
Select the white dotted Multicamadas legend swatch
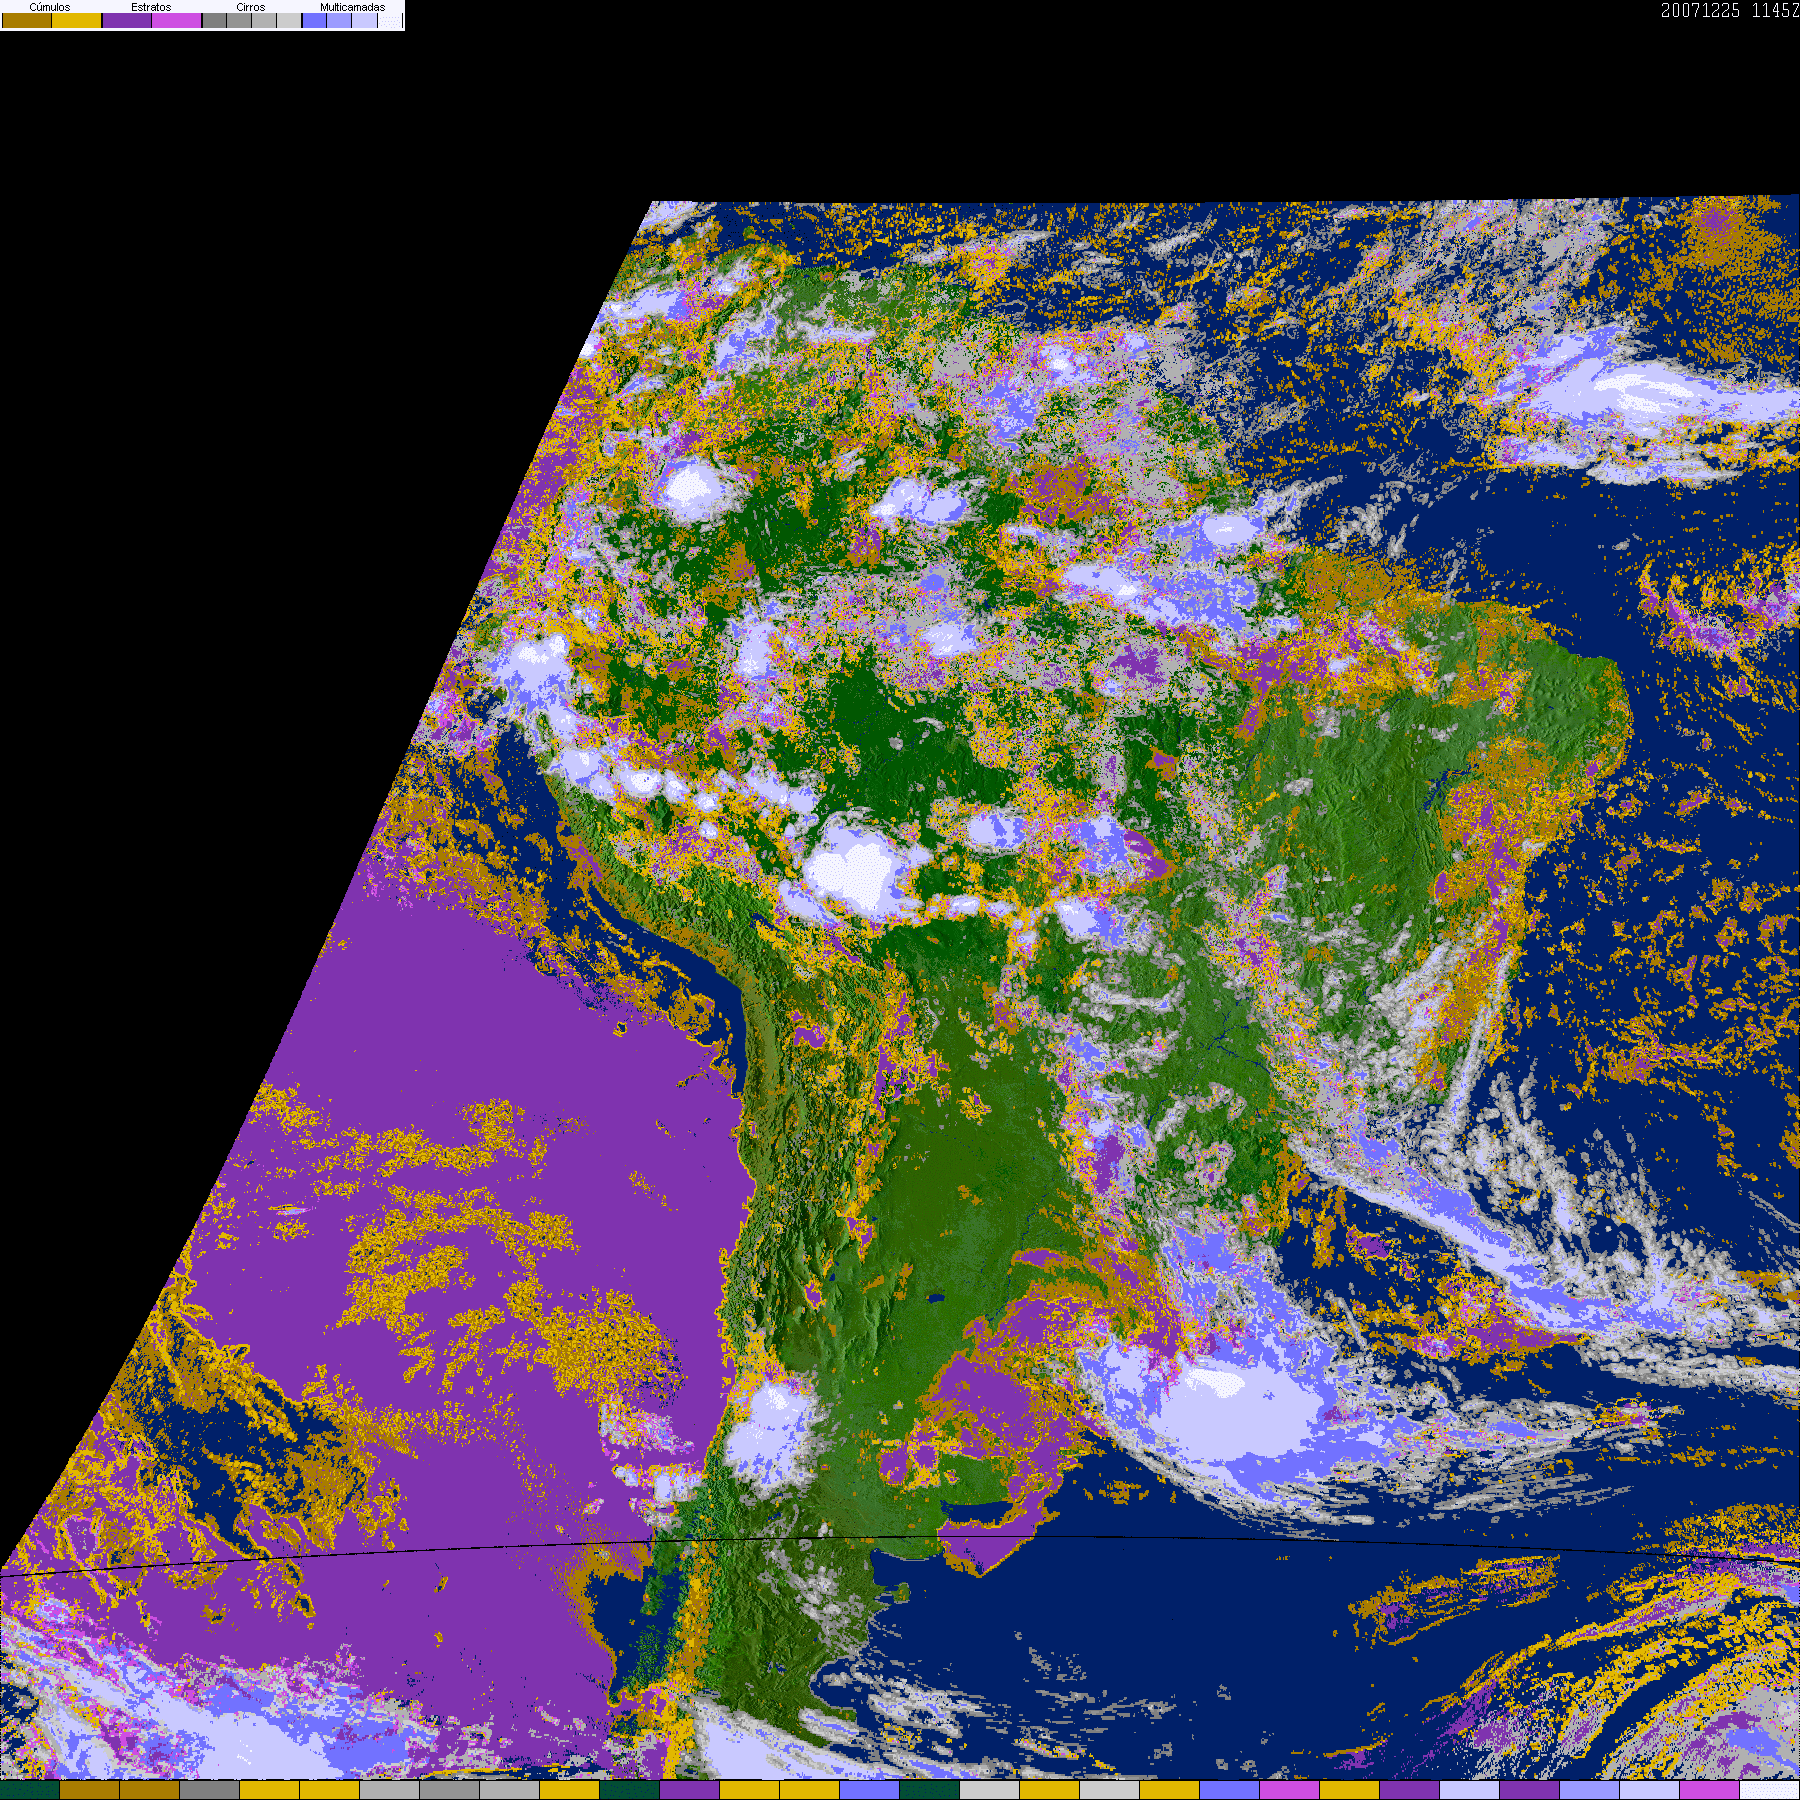click(390, 20)
